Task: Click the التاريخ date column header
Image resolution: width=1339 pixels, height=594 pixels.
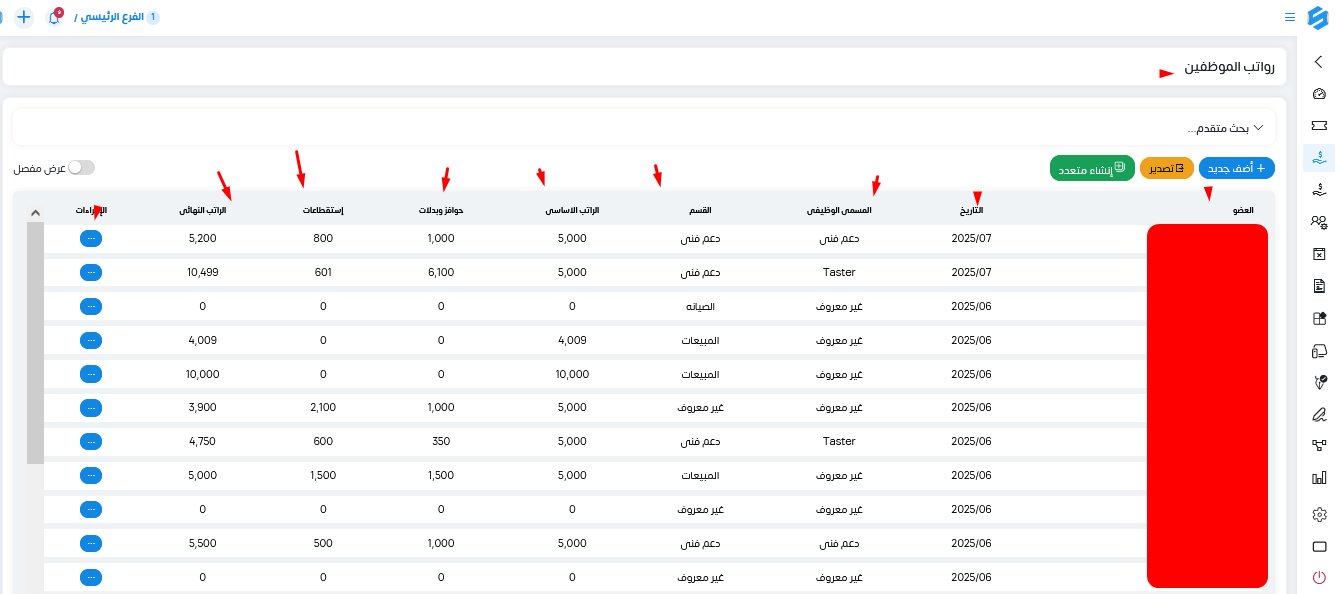Action: 971,211
